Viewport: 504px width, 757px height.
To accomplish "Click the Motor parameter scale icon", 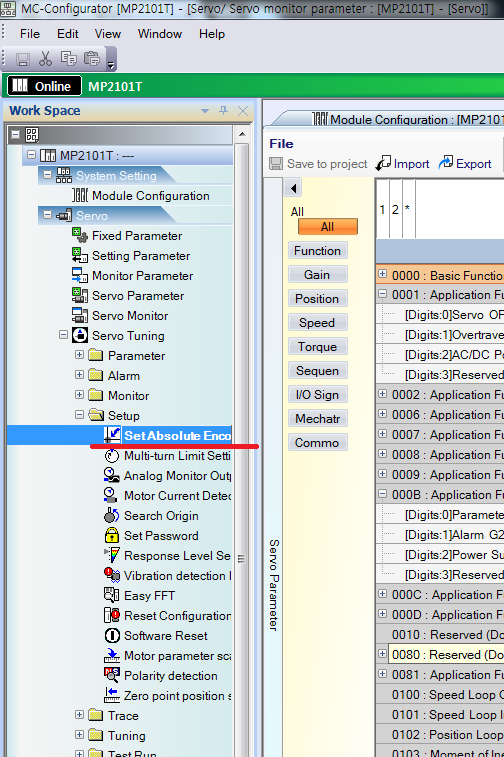I will pos(112,655).
